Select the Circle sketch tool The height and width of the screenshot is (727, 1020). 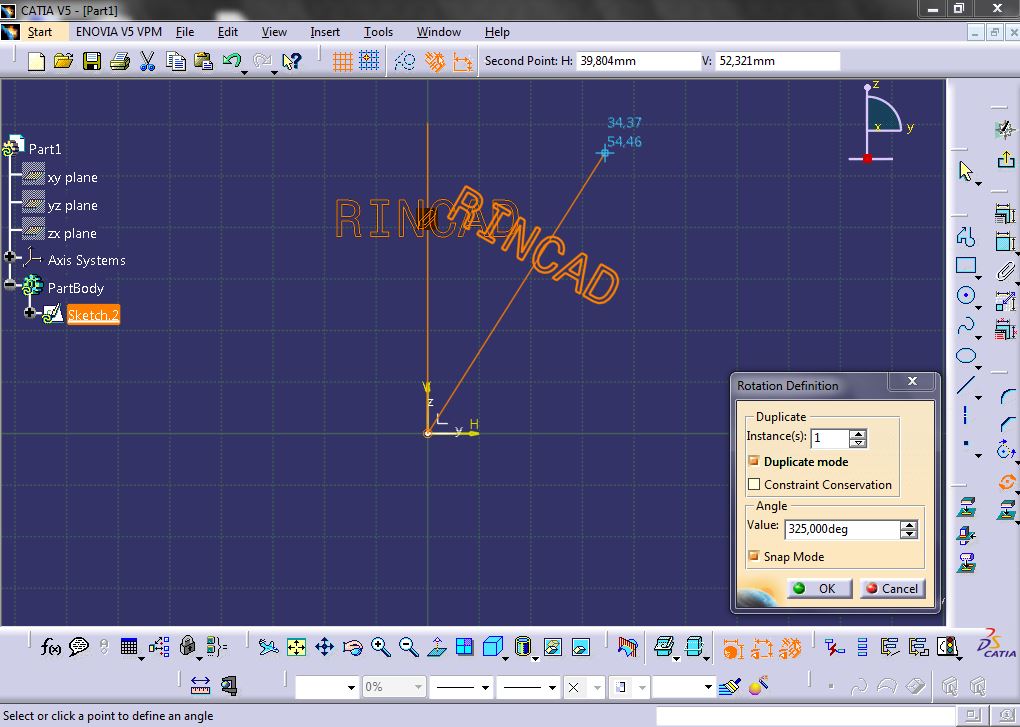(x=966, y=296)
